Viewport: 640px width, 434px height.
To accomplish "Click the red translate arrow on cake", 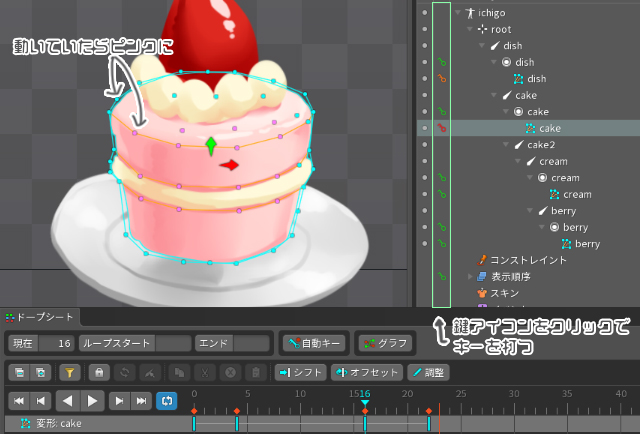I will tap(231, 165).
